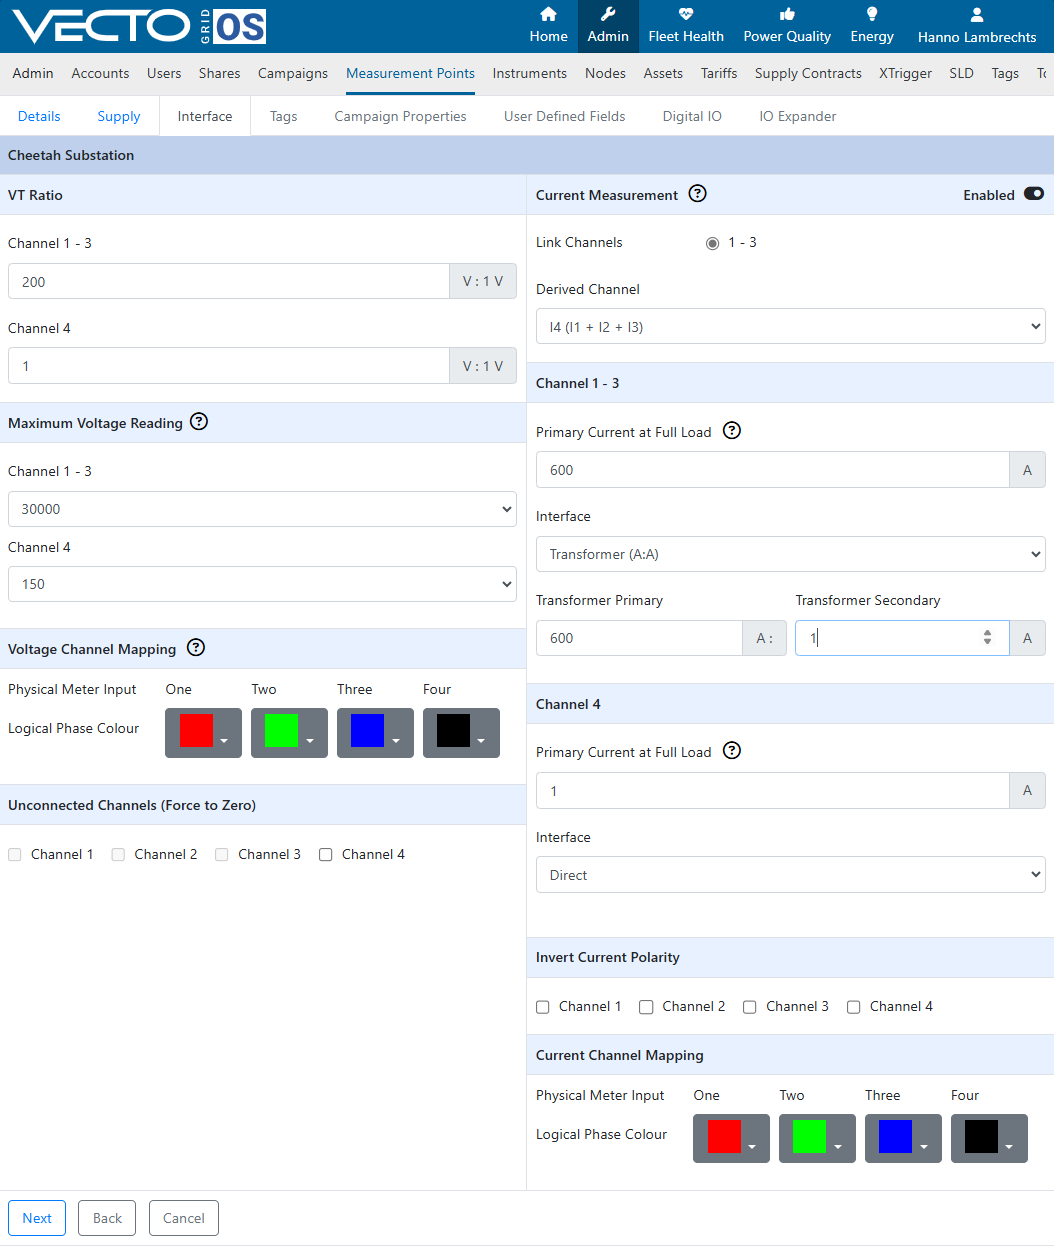Invert polarity for Channel 3
1054x1250 pixels.
(x=749, y=1007)
